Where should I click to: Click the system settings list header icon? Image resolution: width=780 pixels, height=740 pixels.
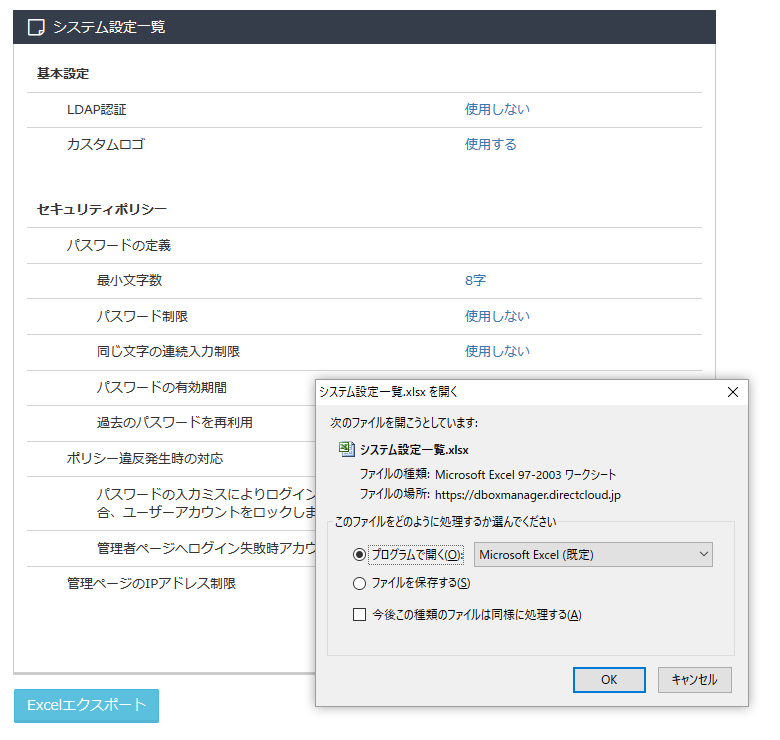(36, 27)
